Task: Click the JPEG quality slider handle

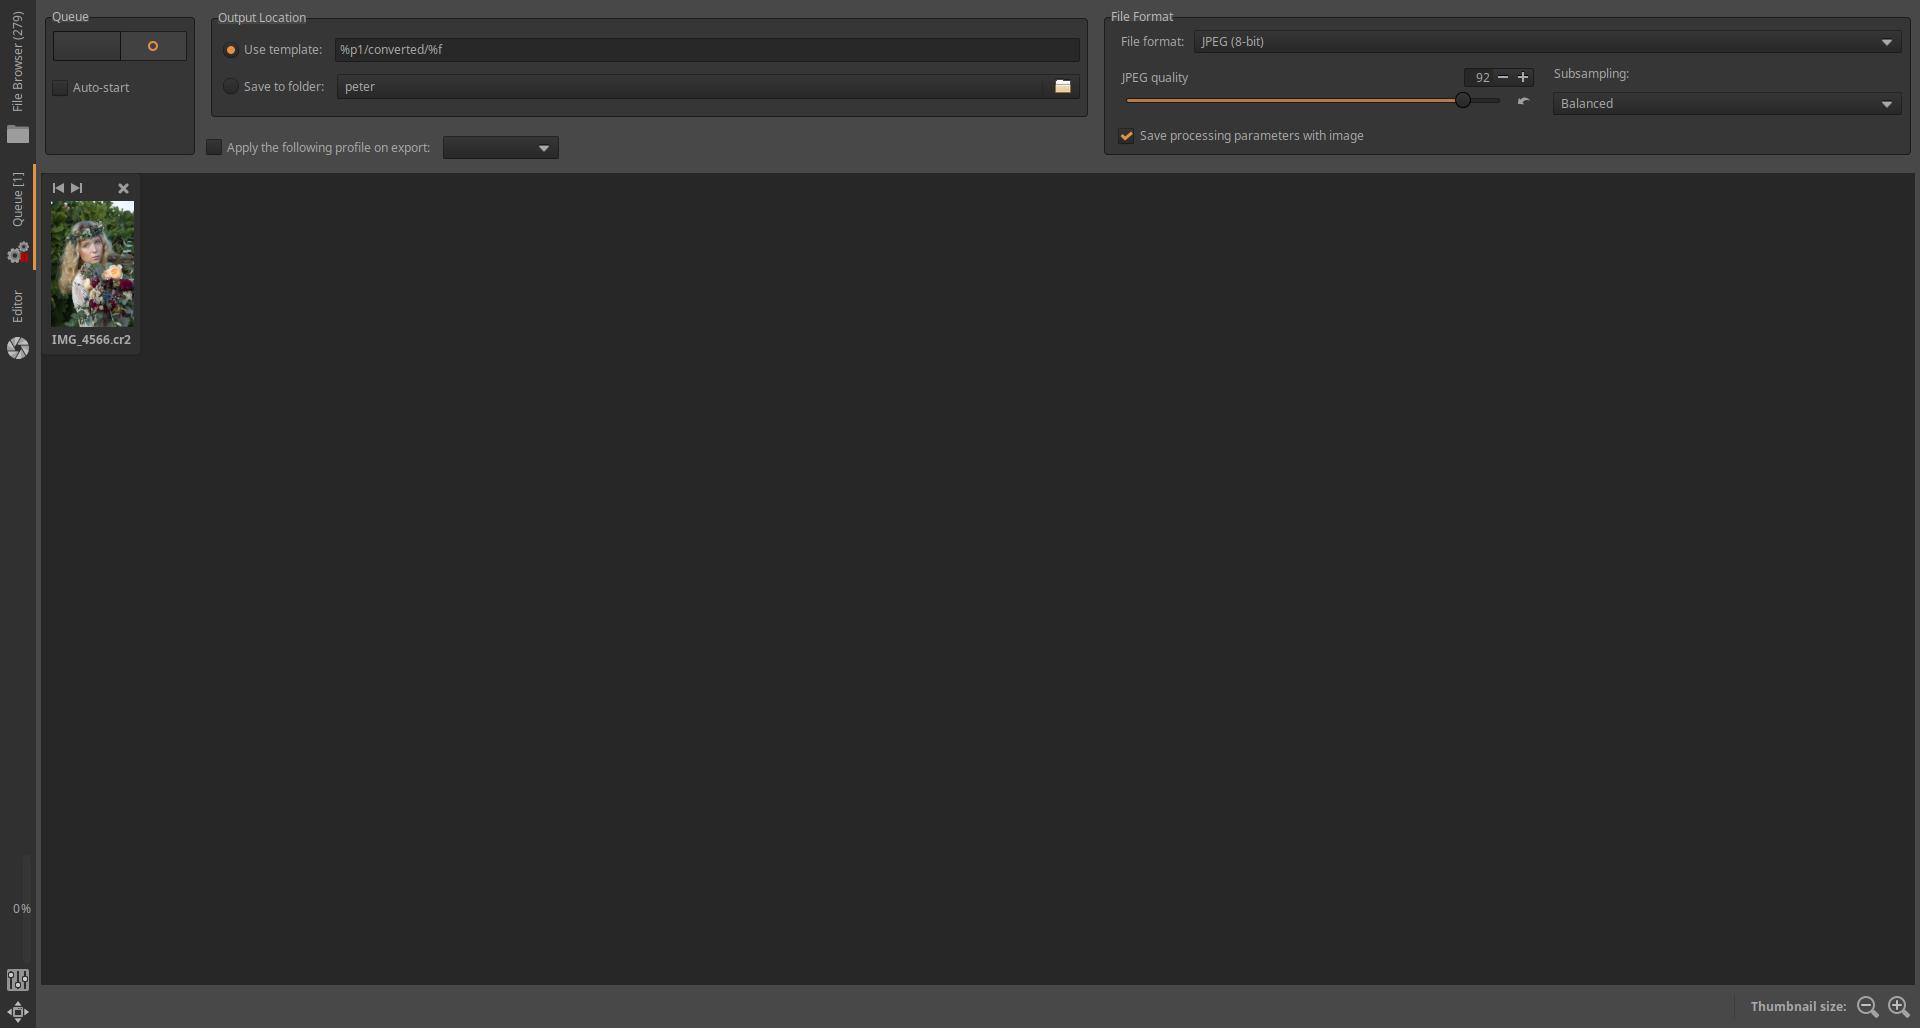Action: 1463,100
